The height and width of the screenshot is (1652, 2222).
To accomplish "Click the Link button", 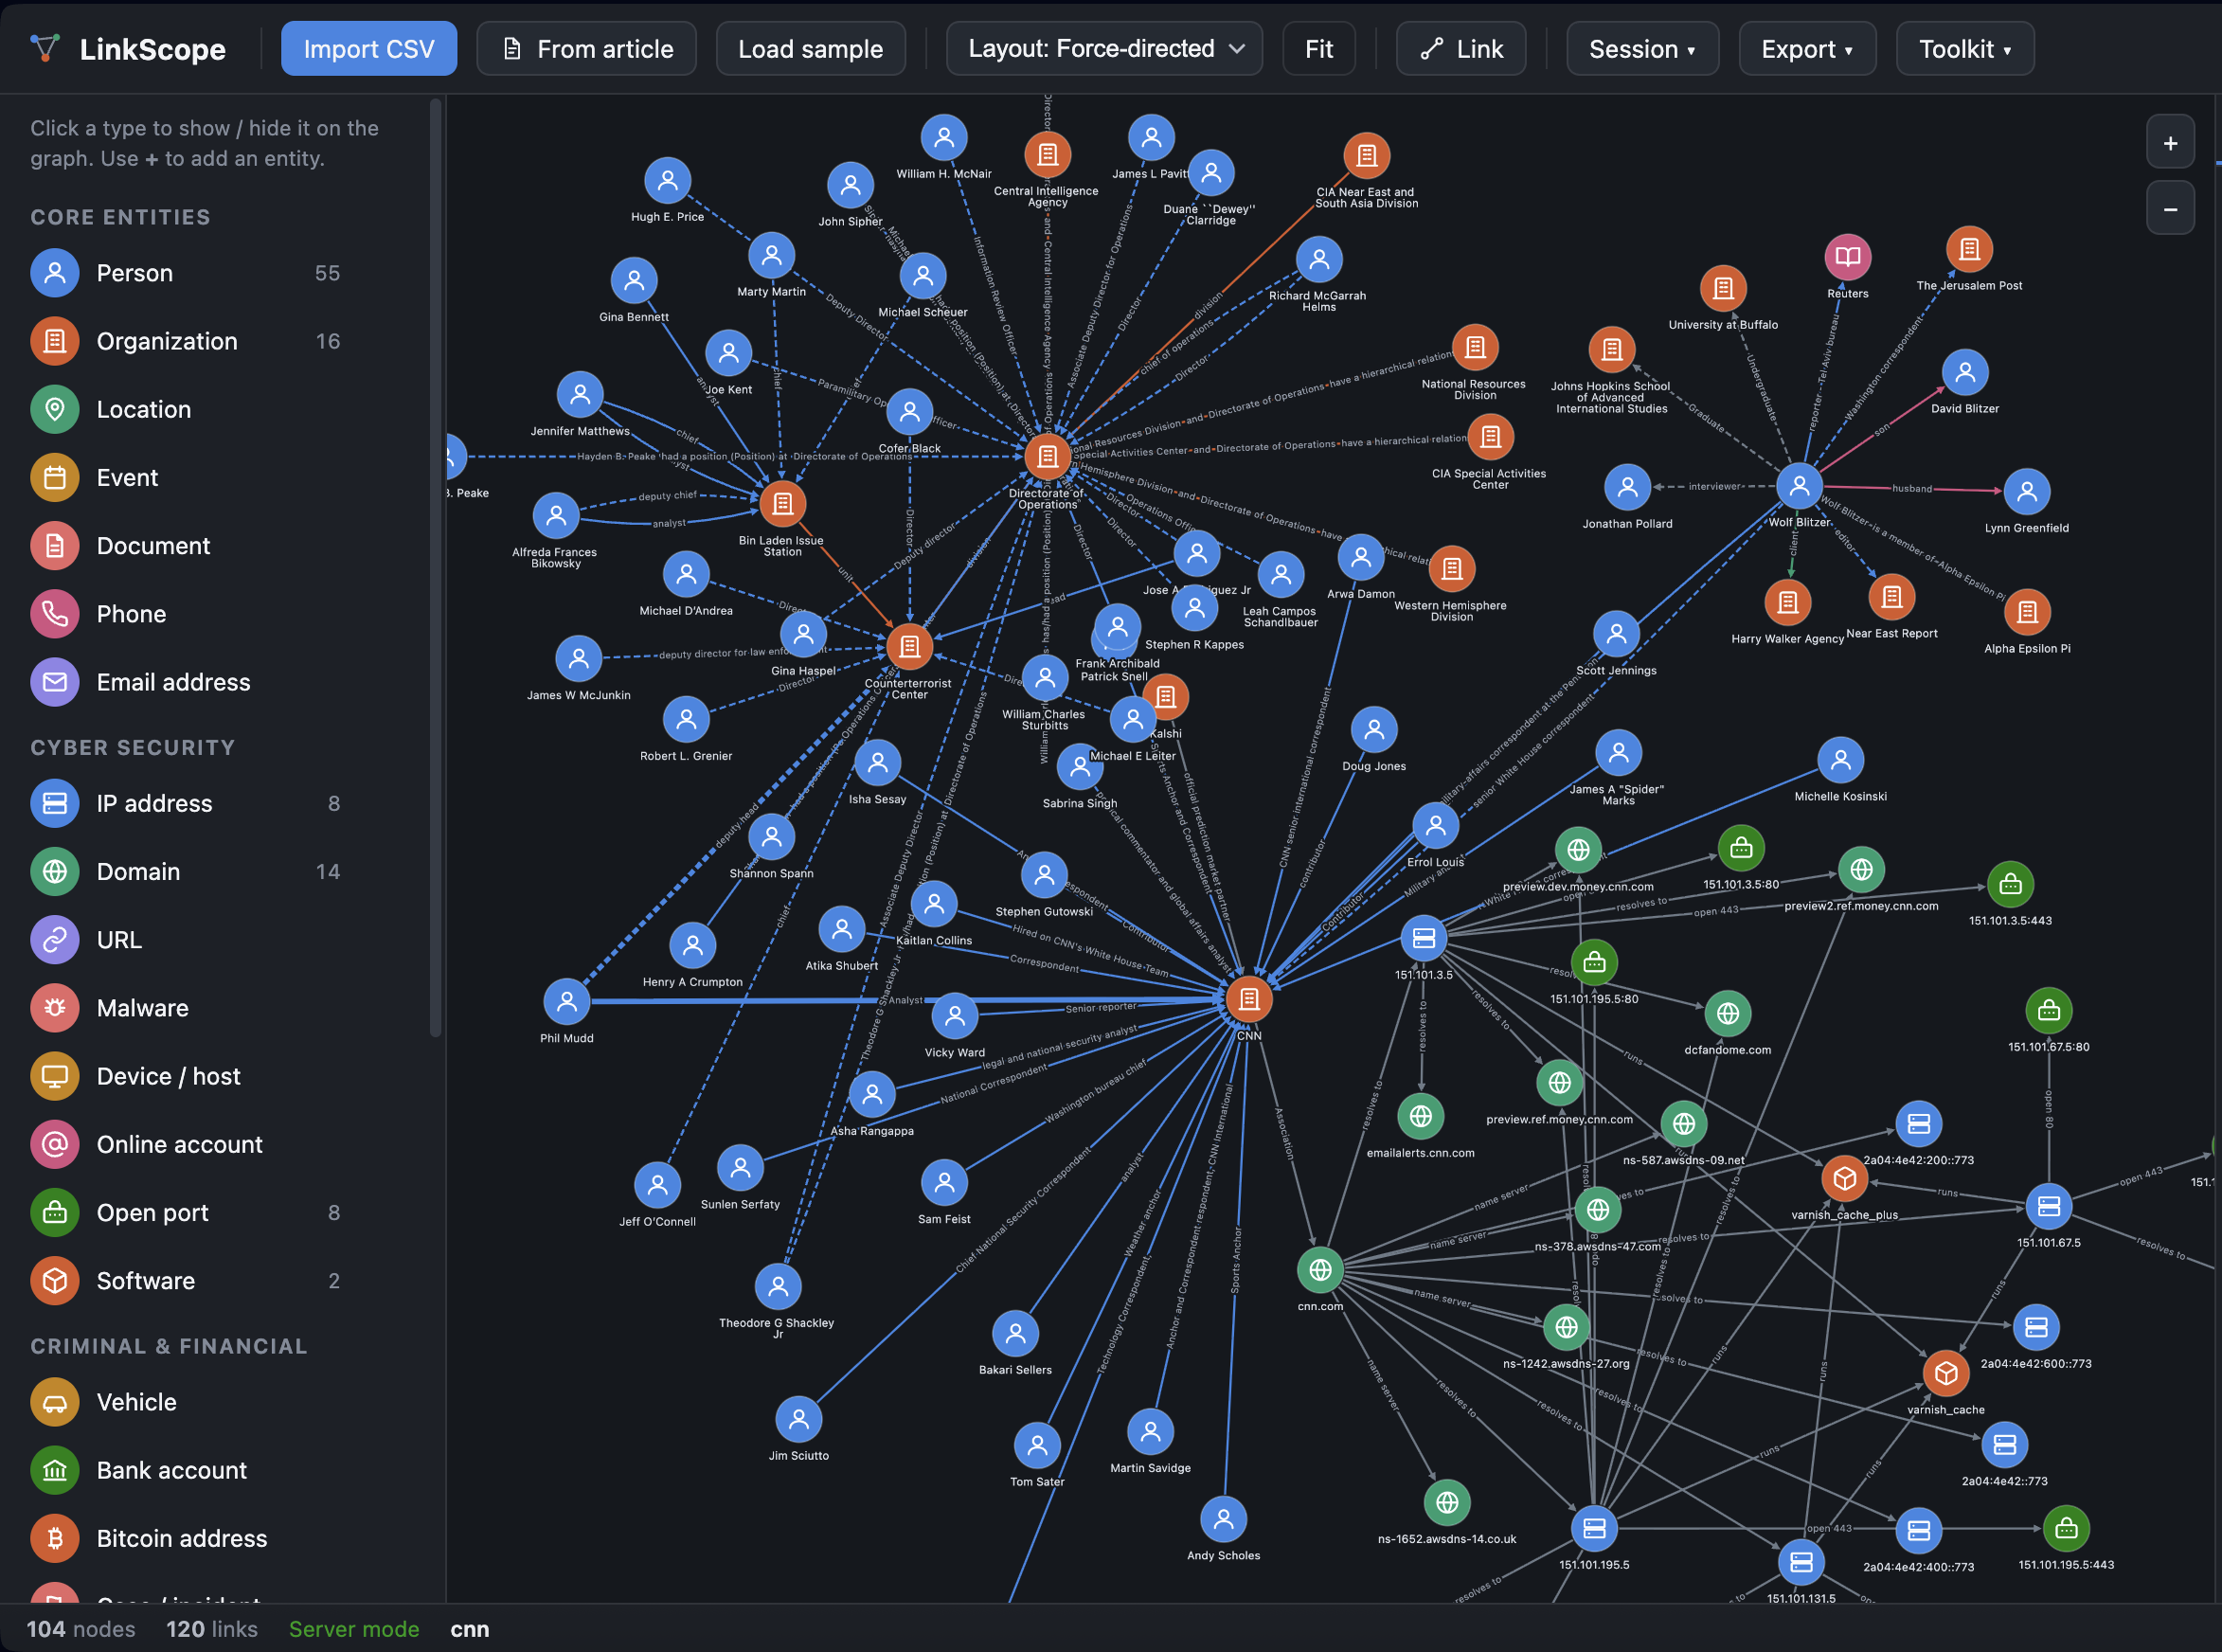I will click(x=1461, y=48).
